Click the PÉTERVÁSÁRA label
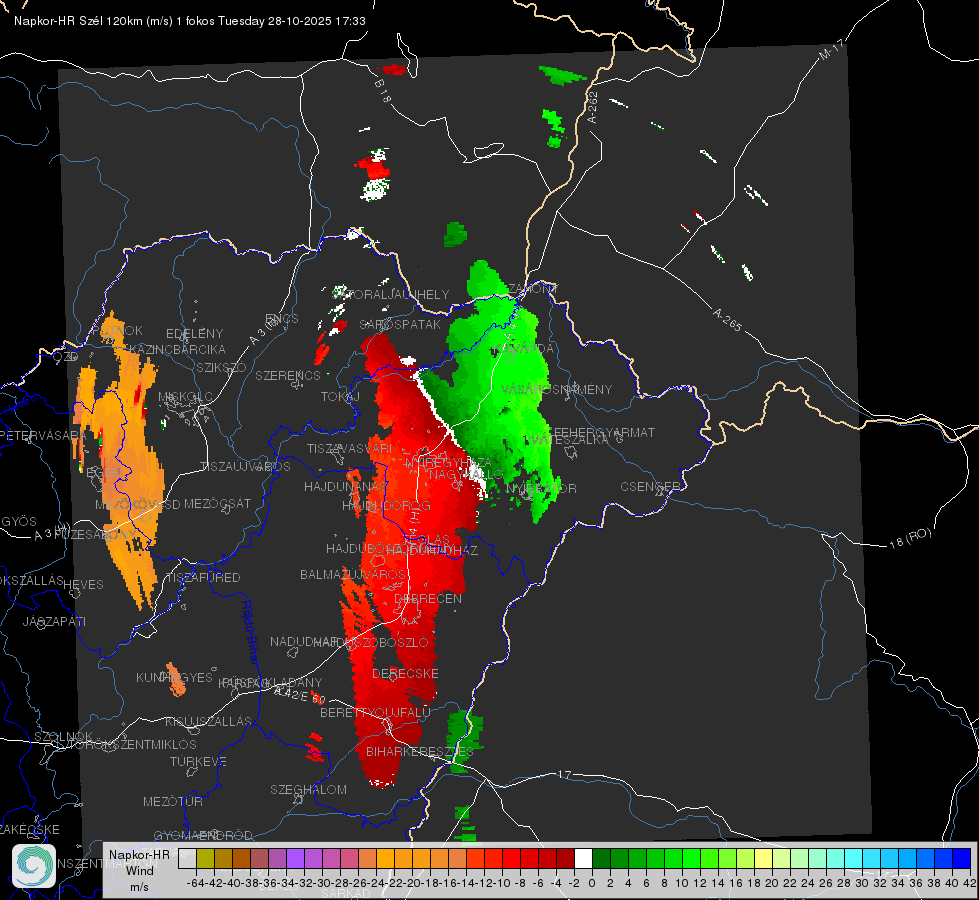The image size is (979, 900). click(x=44, y=435)
